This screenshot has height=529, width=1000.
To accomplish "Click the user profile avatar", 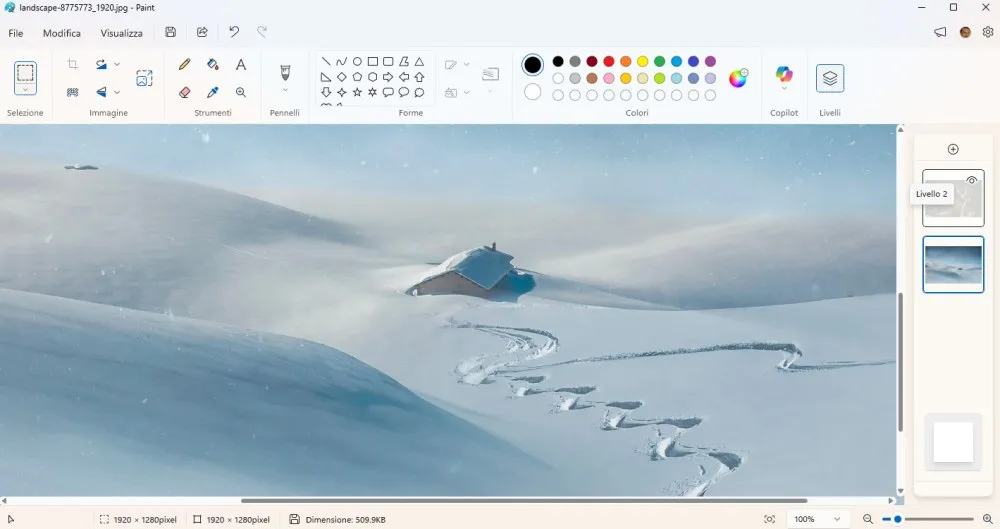I will [x=965, y=32].
